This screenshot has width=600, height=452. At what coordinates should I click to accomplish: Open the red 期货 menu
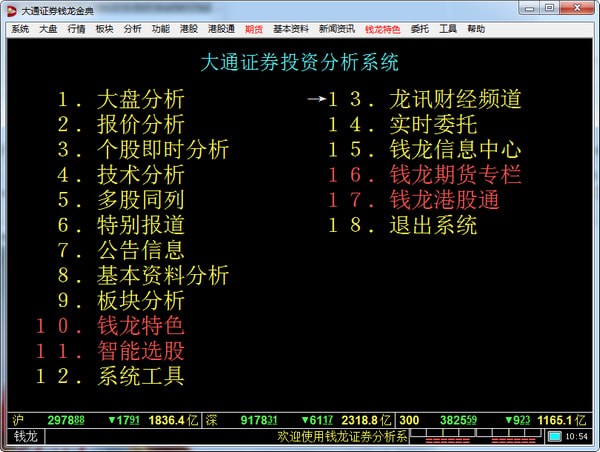(254, 29)
